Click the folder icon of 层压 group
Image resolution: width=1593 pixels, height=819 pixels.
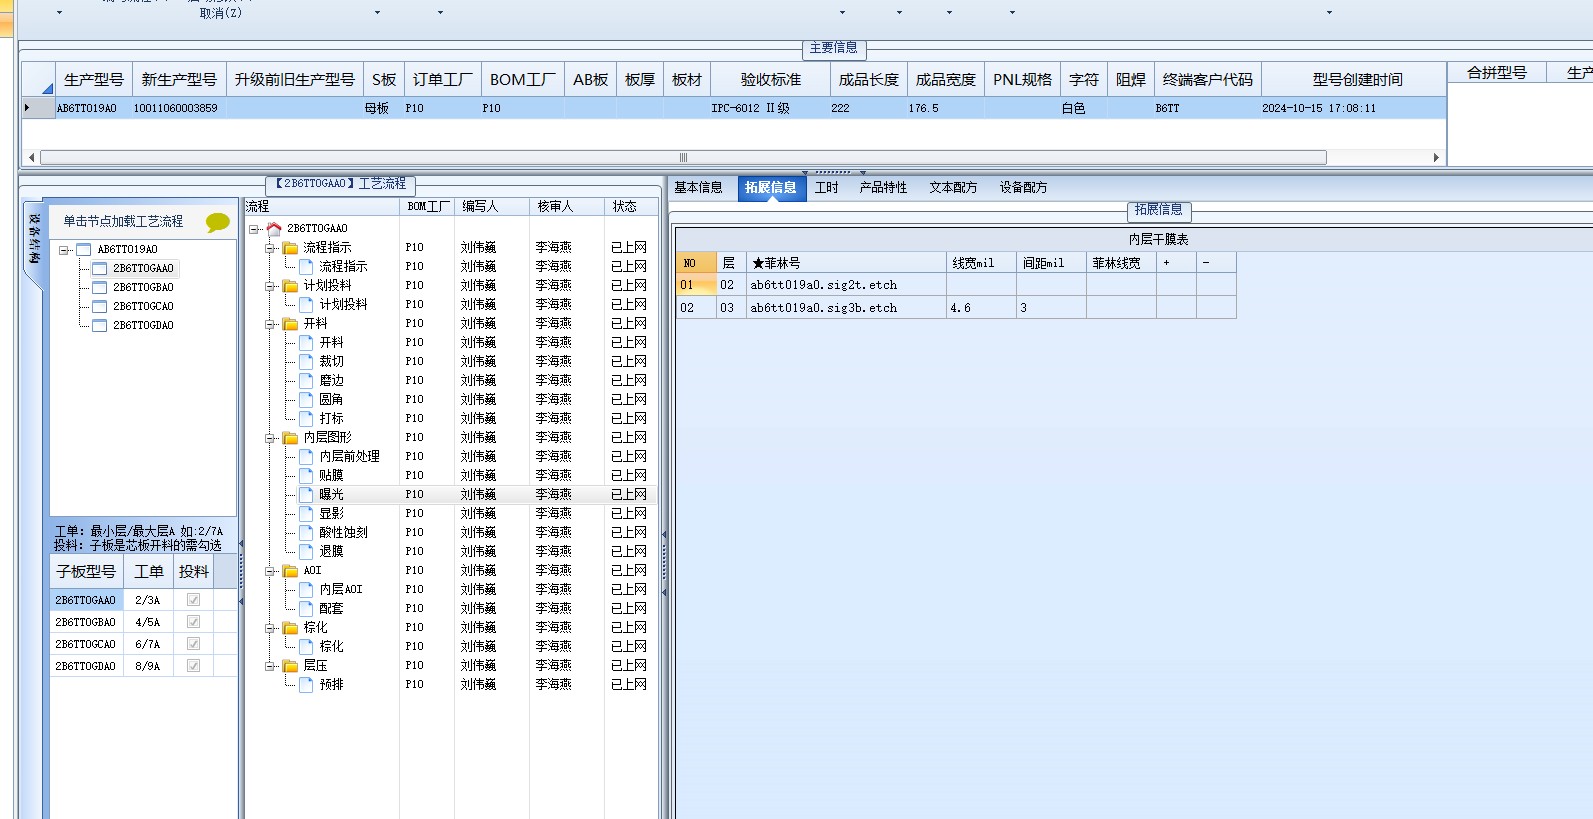[290, 665]
